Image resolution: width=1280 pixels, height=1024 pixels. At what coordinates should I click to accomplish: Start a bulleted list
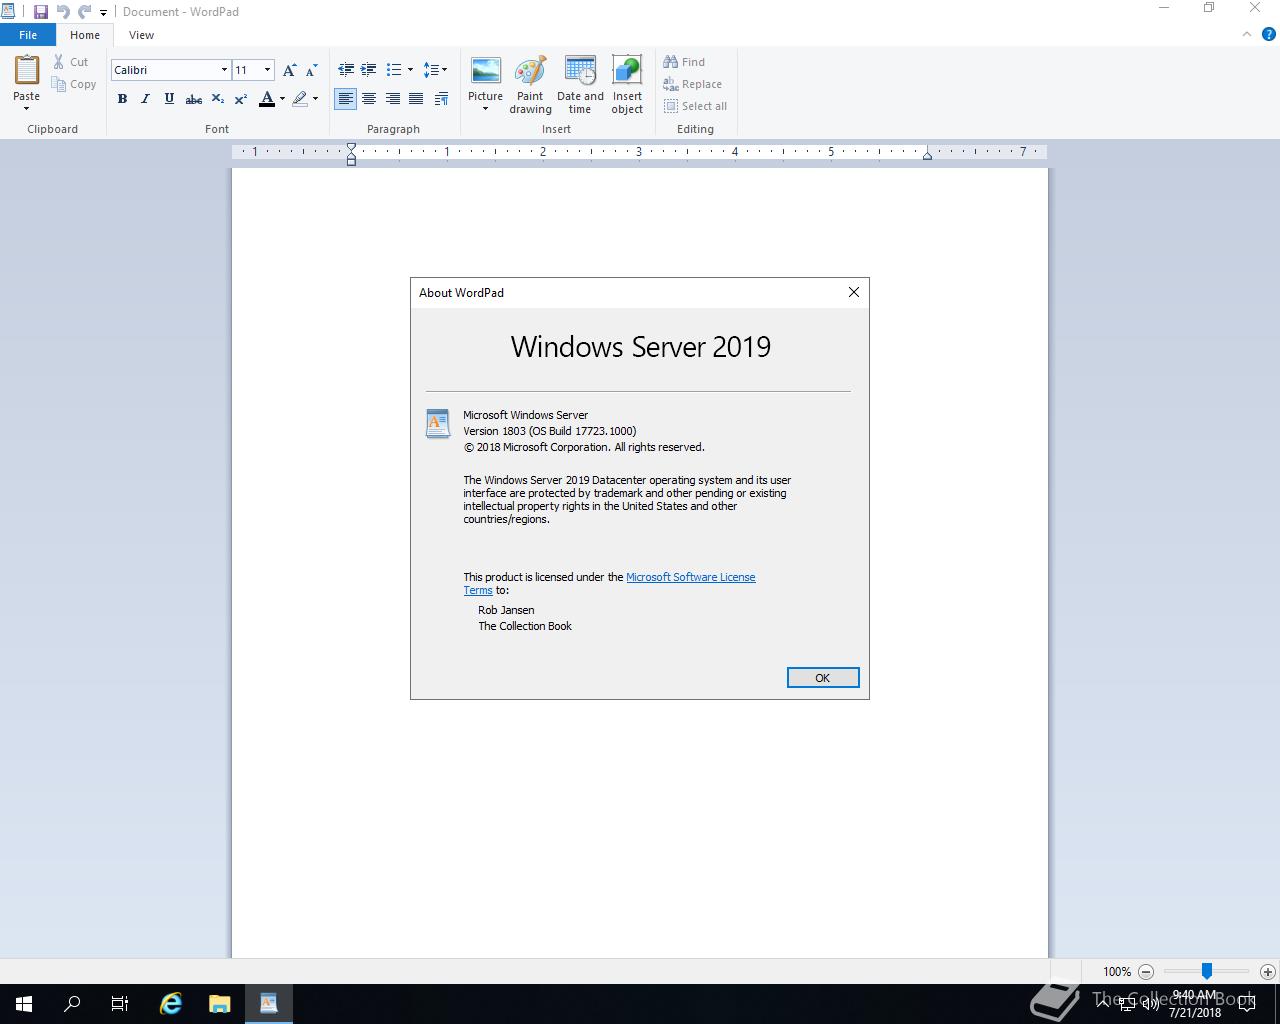click(x=394, y=70)
